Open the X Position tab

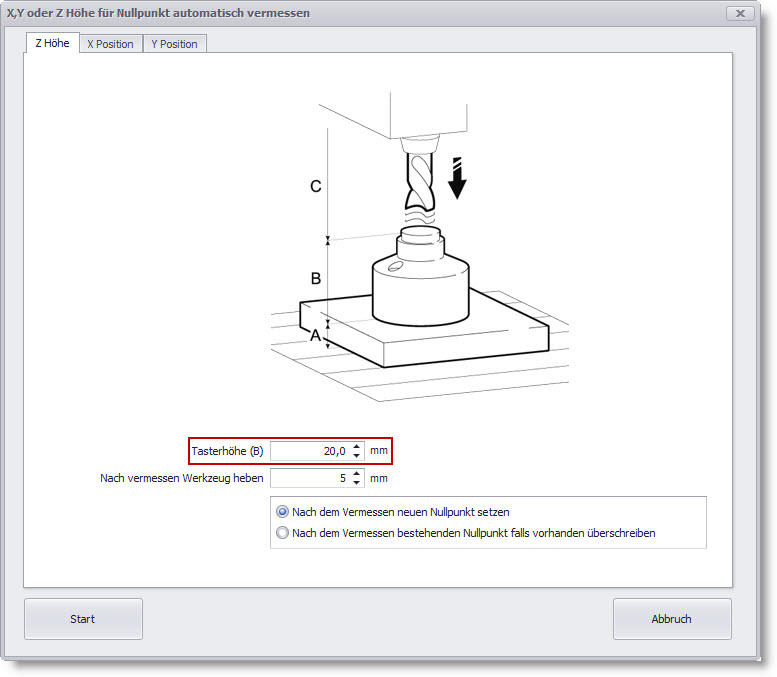click(x=110, y=44)
